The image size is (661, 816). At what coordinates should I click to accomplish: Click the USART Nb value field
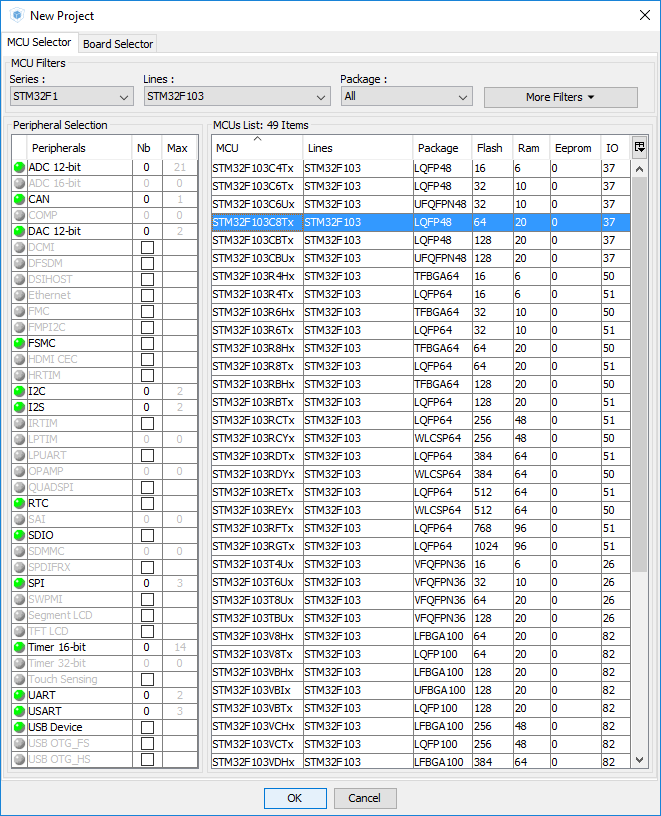click(x=147, y=711)
